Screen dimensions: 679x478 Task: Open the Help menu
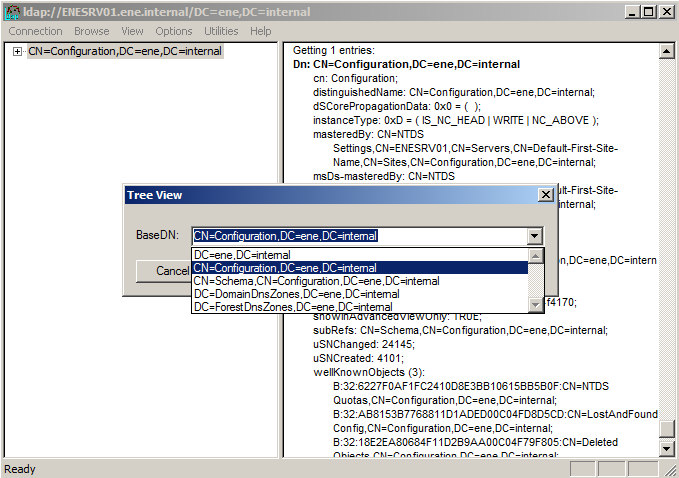tap(261, 31)
